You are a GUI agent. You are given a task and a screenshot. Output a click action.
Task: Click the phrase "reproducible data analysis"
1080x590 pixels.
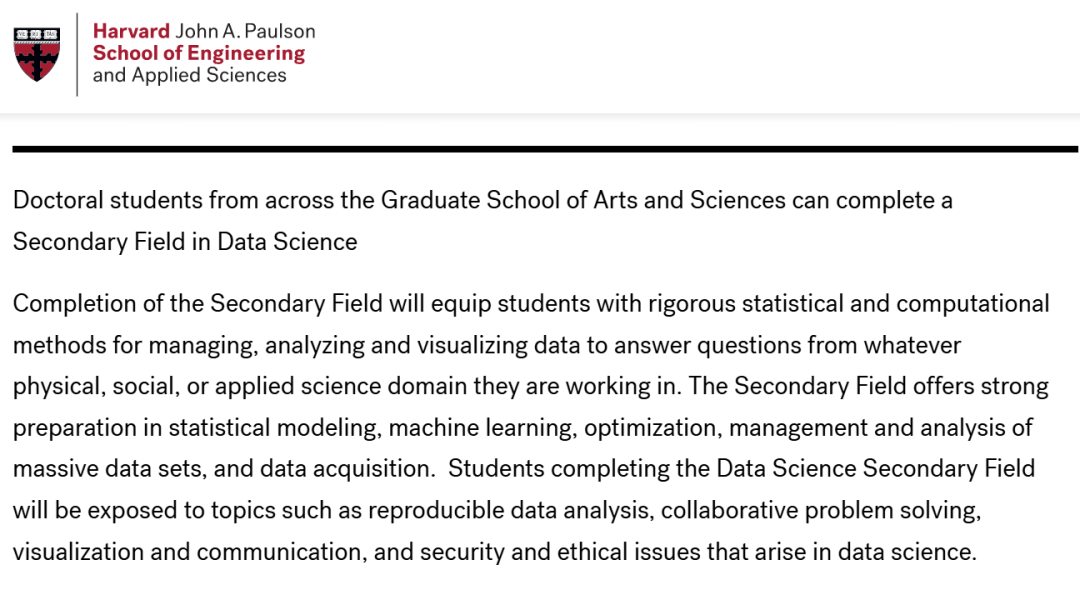tap(508, 510)
